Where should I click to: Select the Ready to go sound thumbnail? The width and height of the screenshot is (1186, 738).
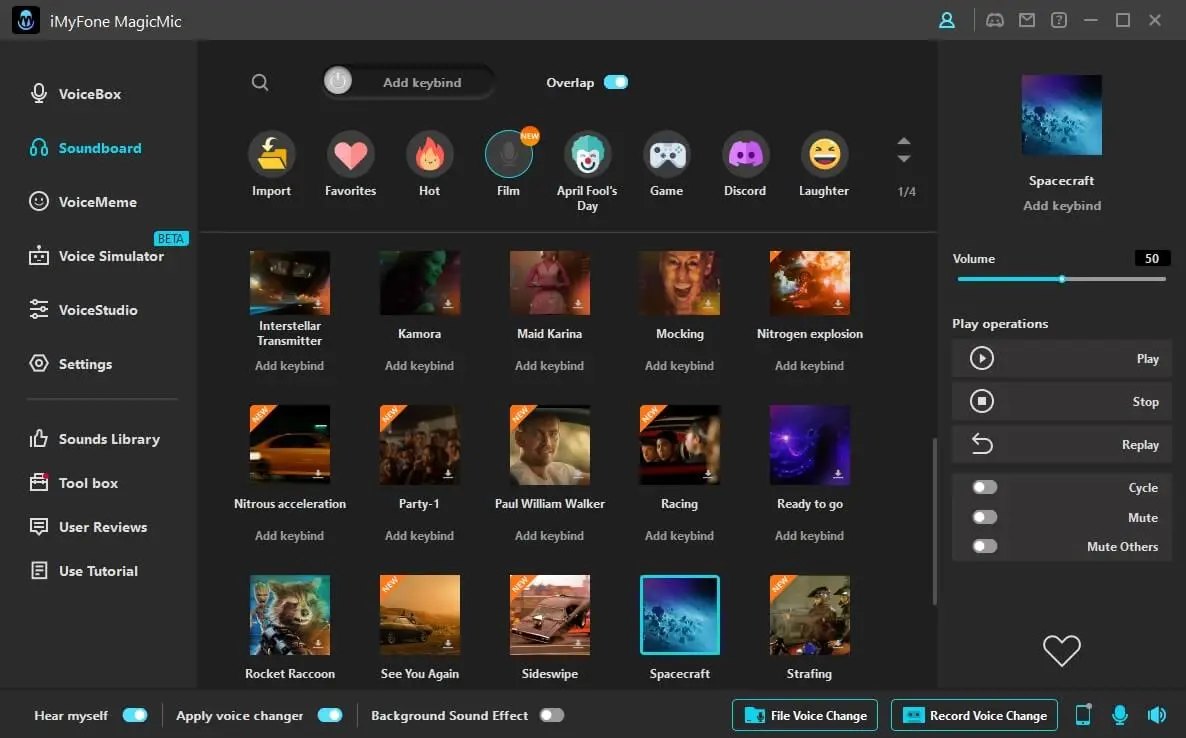(x=809, y=445)
